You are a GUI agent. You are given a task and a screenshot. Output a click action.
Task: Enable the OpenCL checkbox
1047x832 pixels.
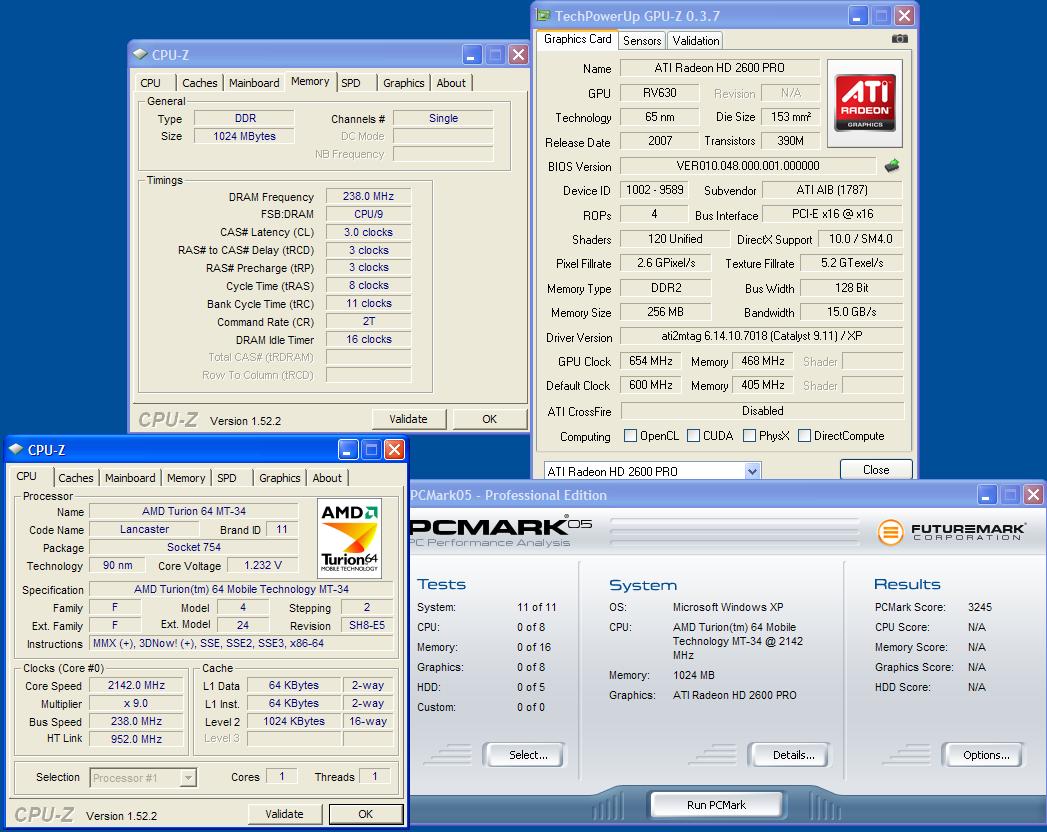point(630,435)
